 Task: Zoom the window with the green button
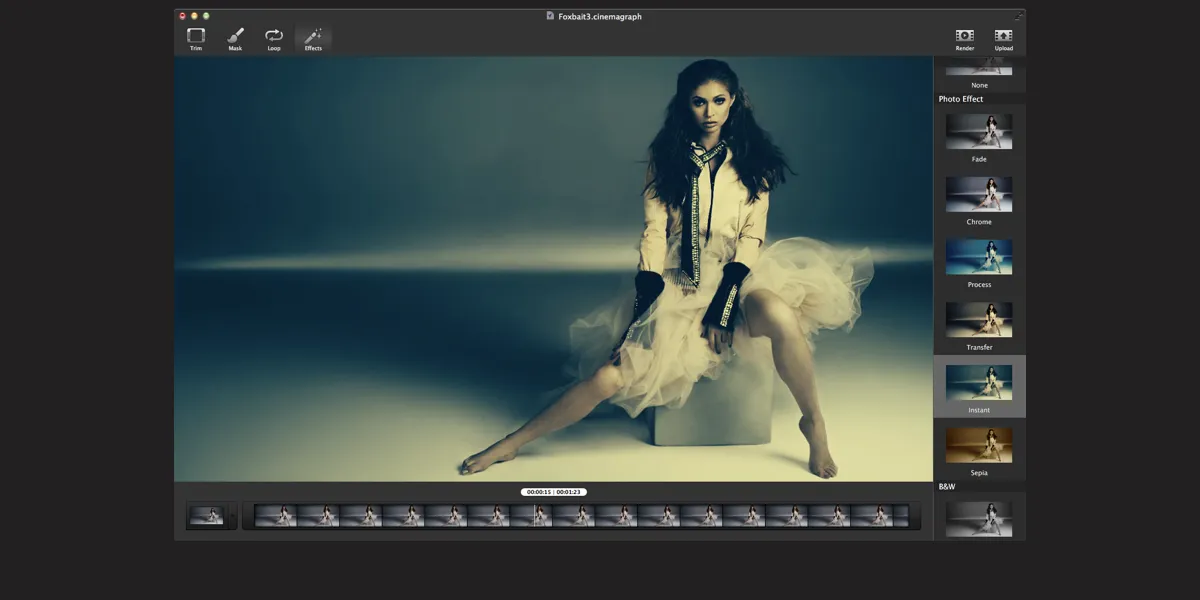pyautogui.click(x=206, y=16)
